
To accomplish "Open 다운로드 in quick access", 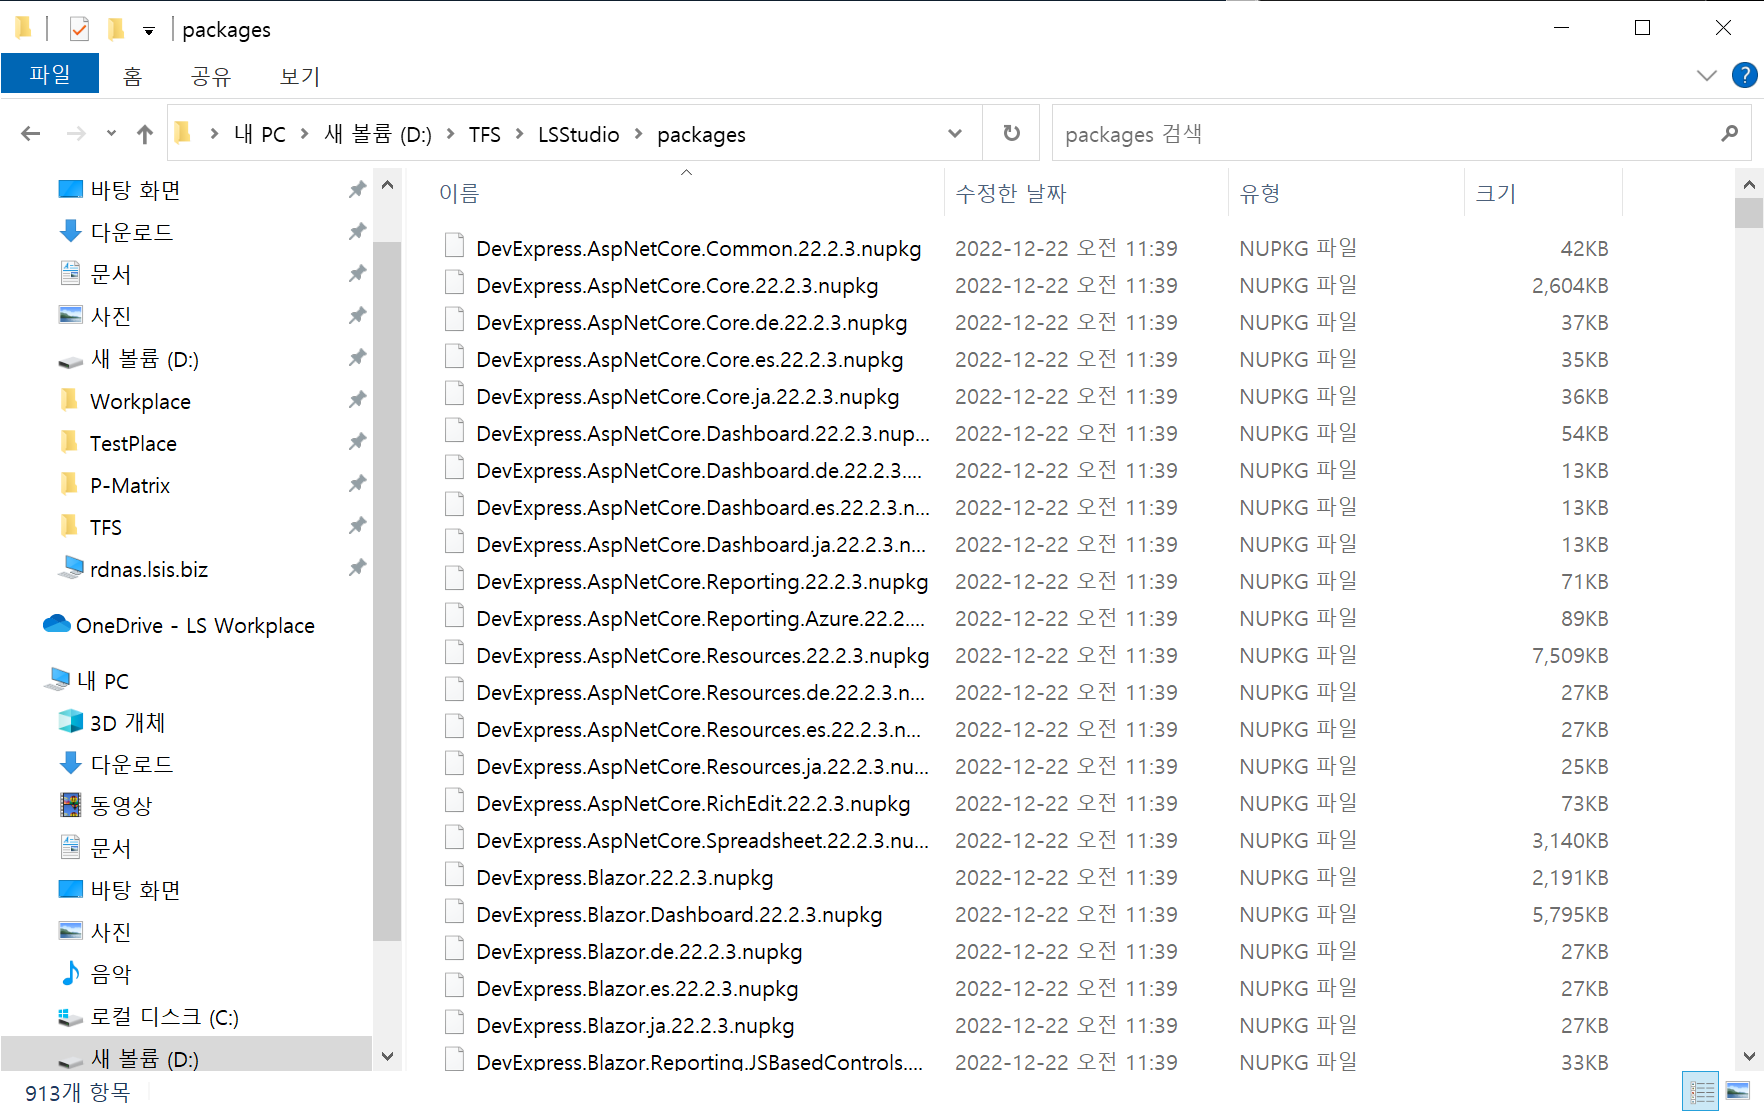I will [131, 232].
